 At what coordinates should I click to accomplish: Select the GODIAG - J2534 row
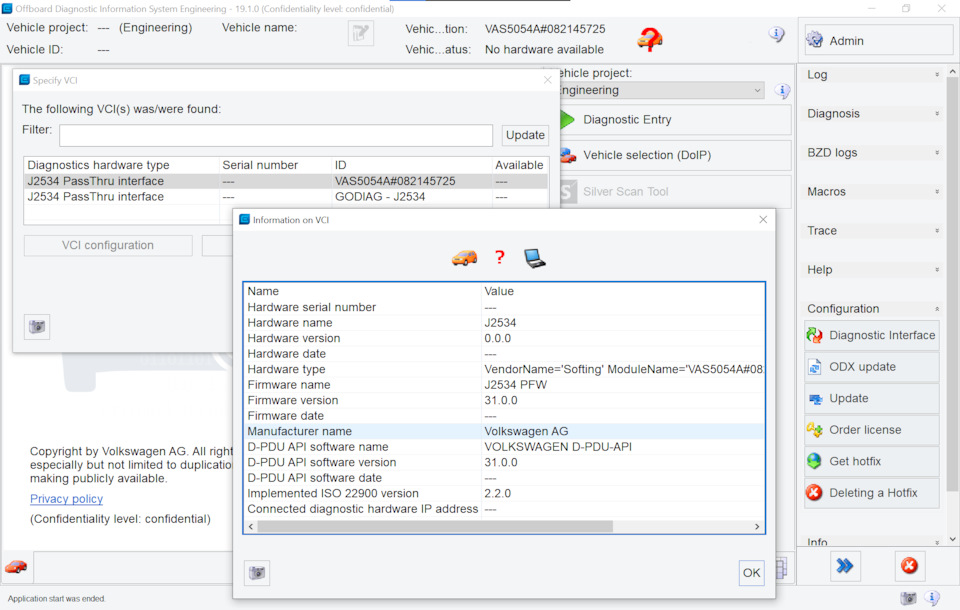(x=285, y=197)
